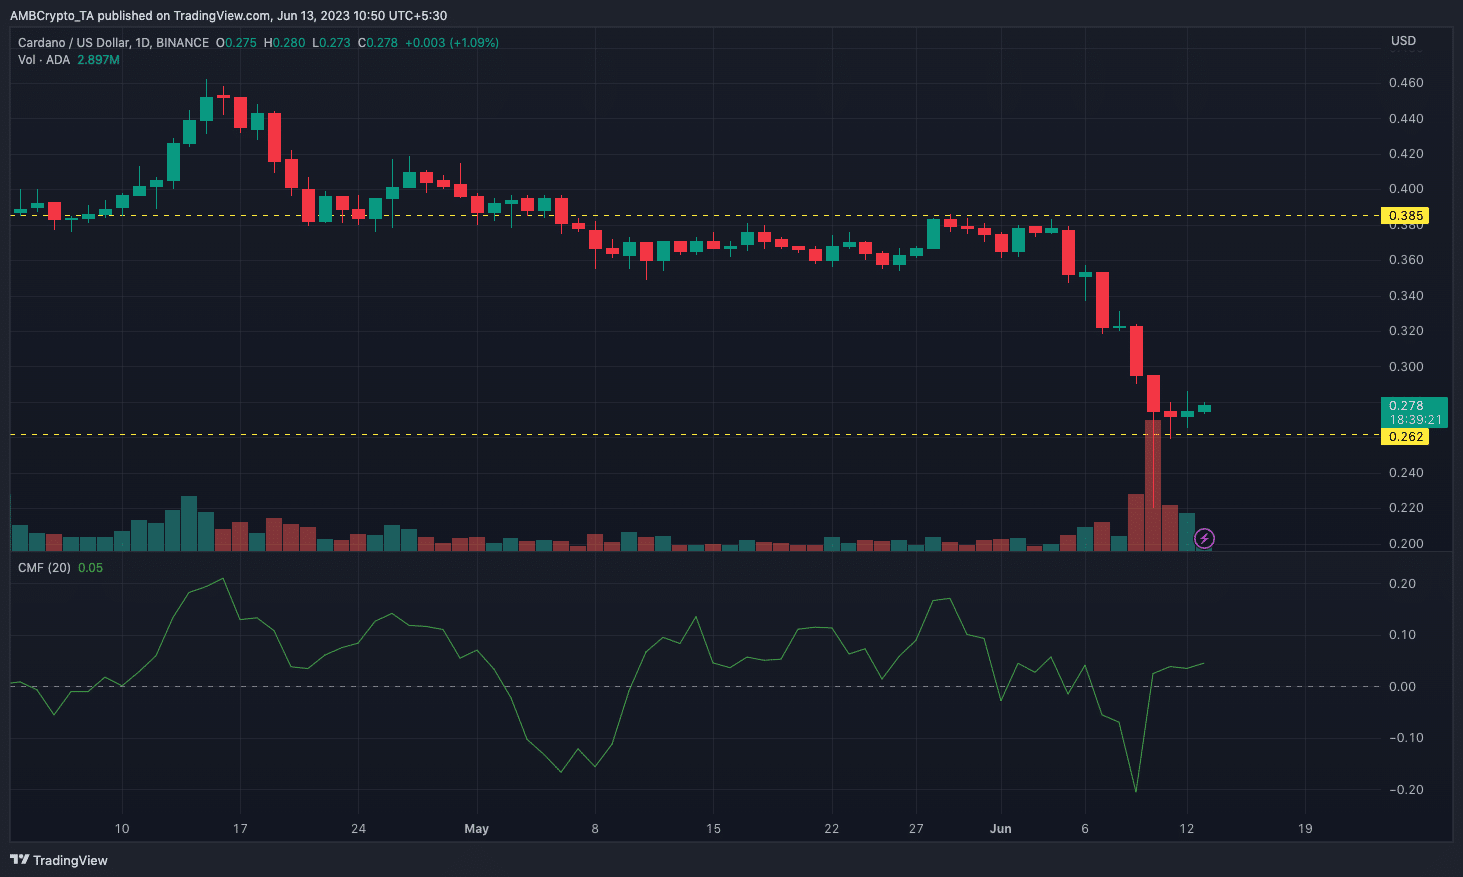1463x877 pixels.
Task: Click the CMF value 0.05 readout
Action: [90, 568]
